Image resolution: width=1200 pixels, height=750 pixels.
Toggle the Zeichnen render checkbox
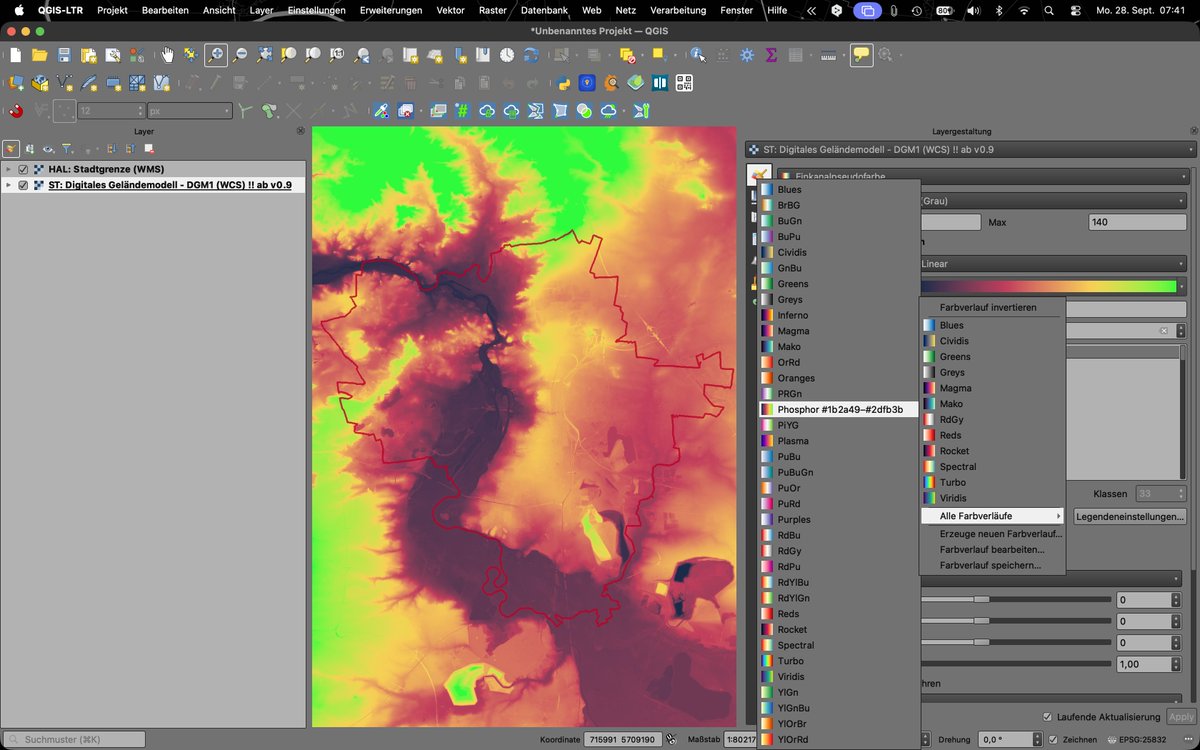pos(1053,740)
